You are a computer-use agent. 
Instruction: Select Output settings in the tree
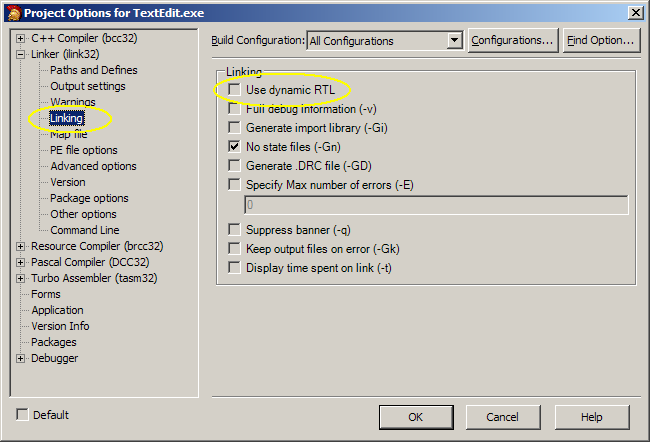[88, 86]
